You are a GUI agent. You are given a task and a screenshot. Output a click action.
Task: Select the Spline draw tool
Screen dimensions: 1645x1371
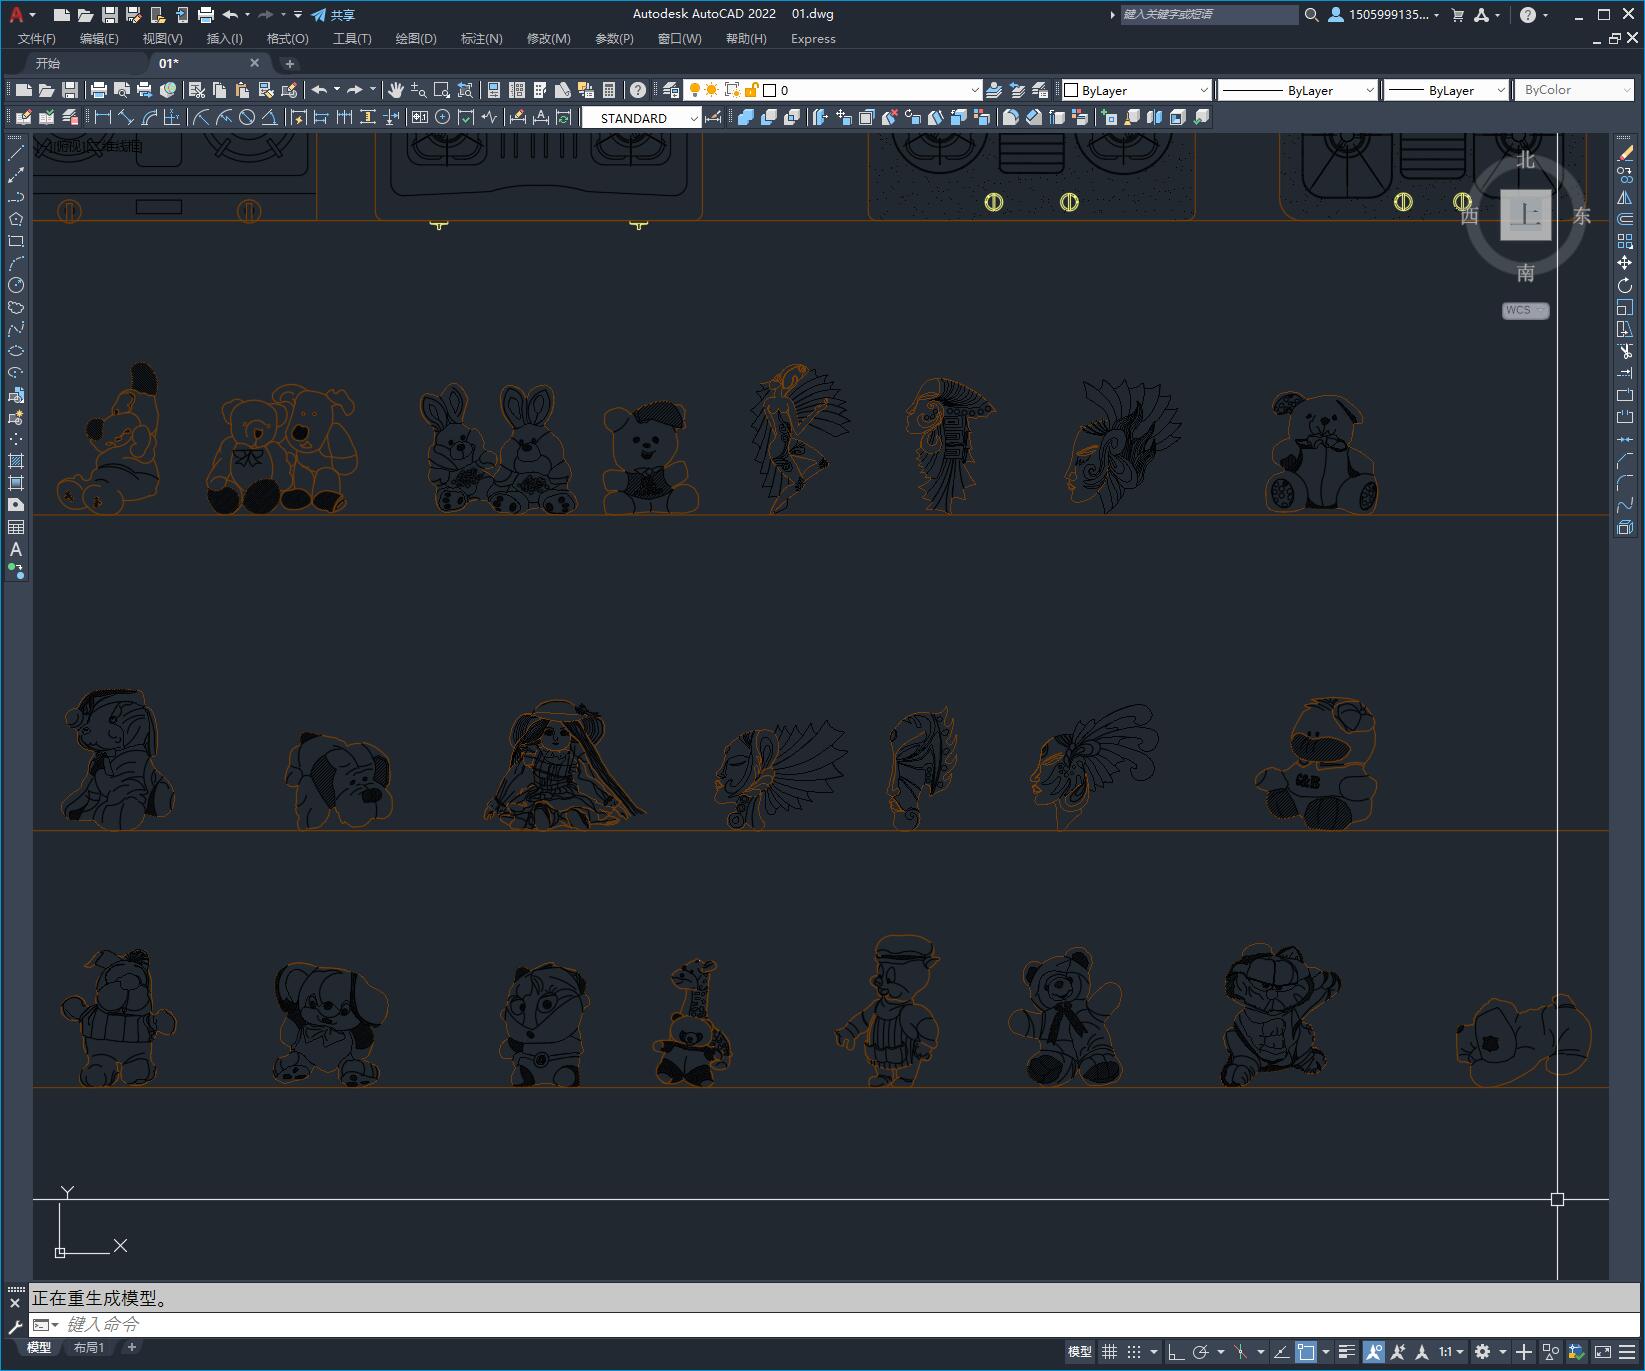pos(16,329)
